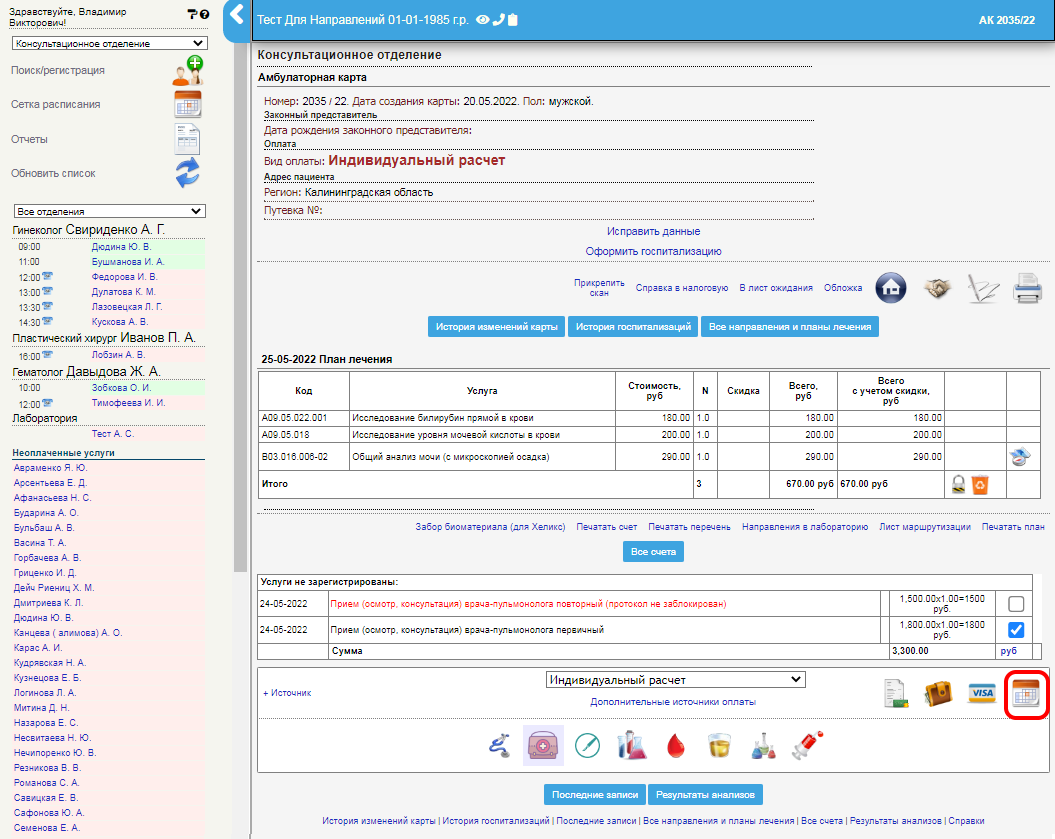Click the printer icon in the card toolbar

1027,289
